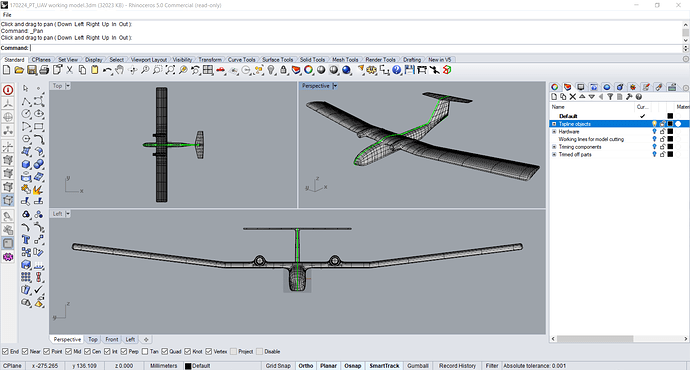
Task: Toggle the Quad osnap checkbox
Action: click(x=165, y=352)
